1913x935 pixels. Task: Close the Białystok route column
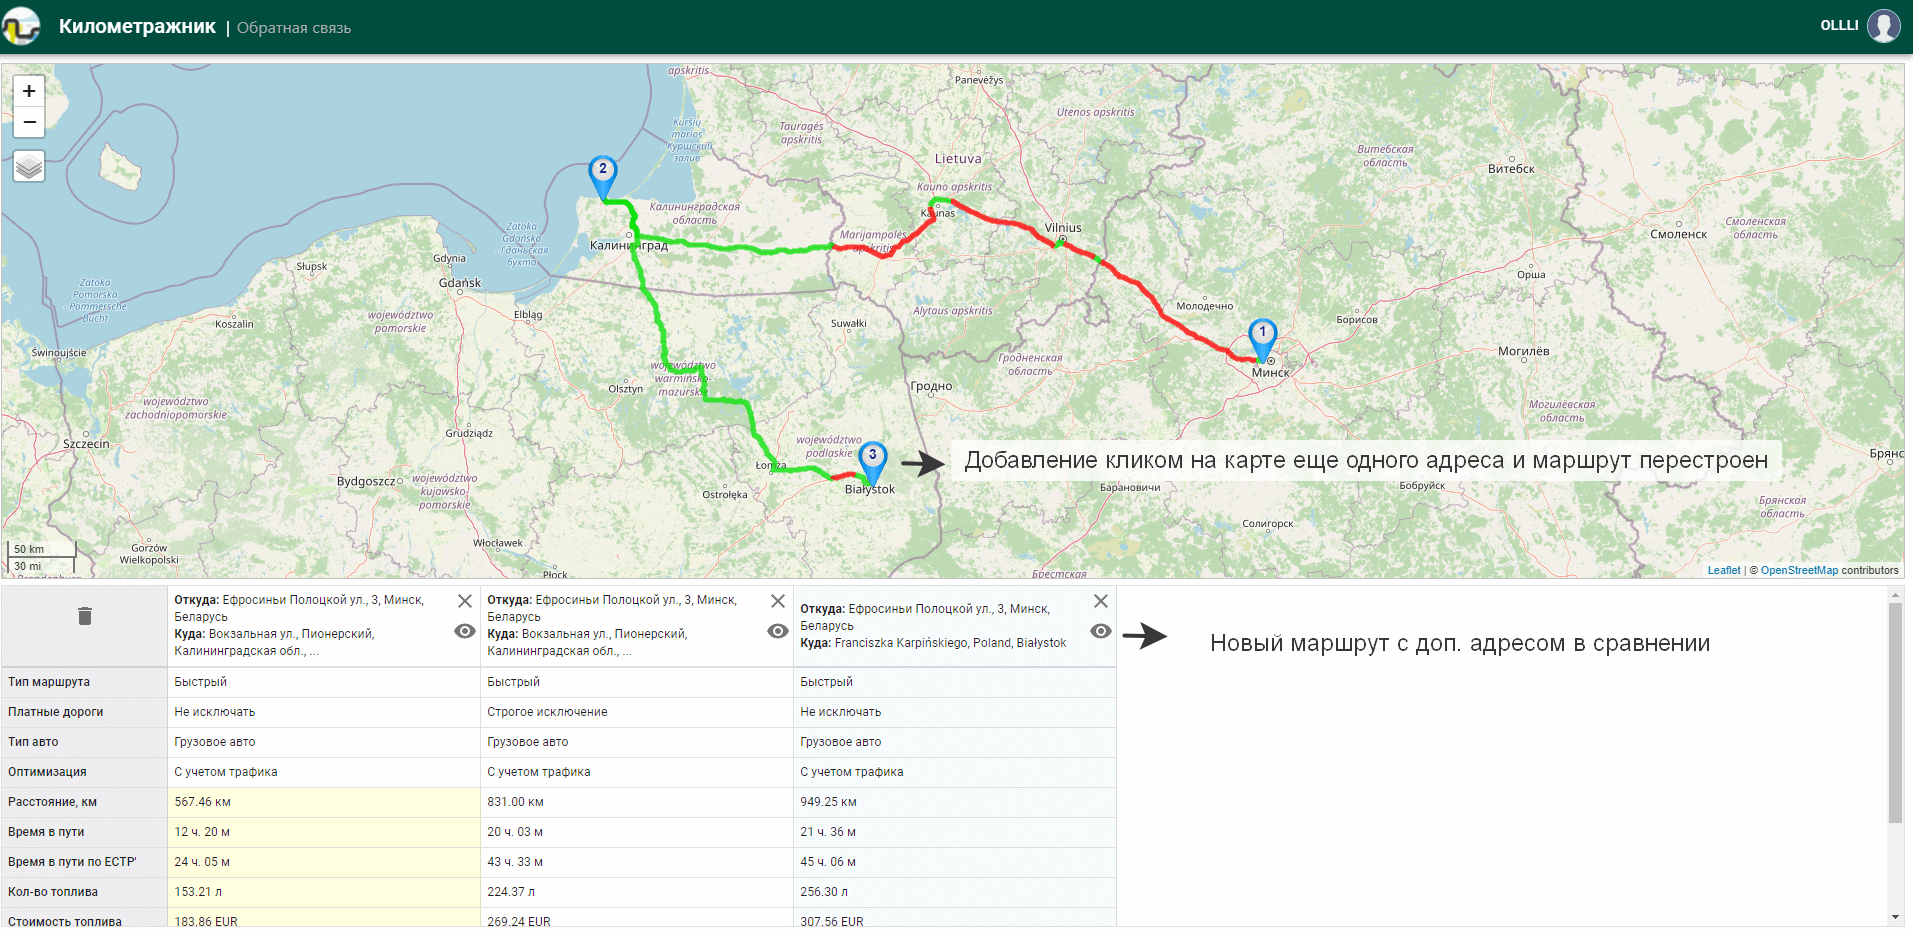click(x=1101, y=601)
